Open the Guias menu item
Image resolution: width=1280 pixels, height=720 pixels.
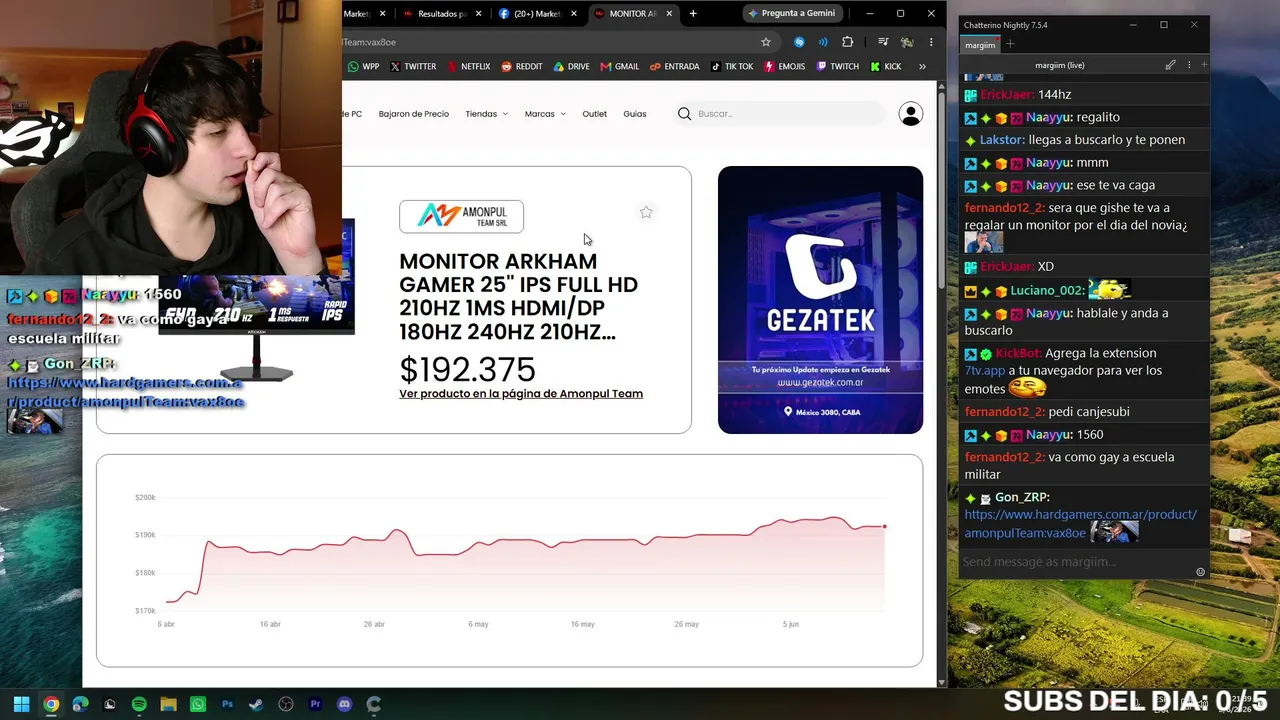635,114
